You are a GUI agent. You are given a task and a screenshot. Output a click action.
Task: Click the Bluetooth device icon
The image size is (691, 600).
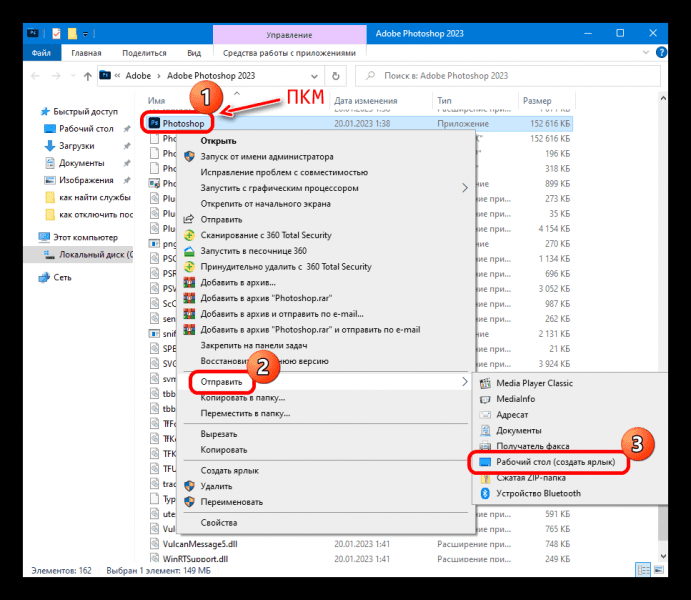click(485, 493)
